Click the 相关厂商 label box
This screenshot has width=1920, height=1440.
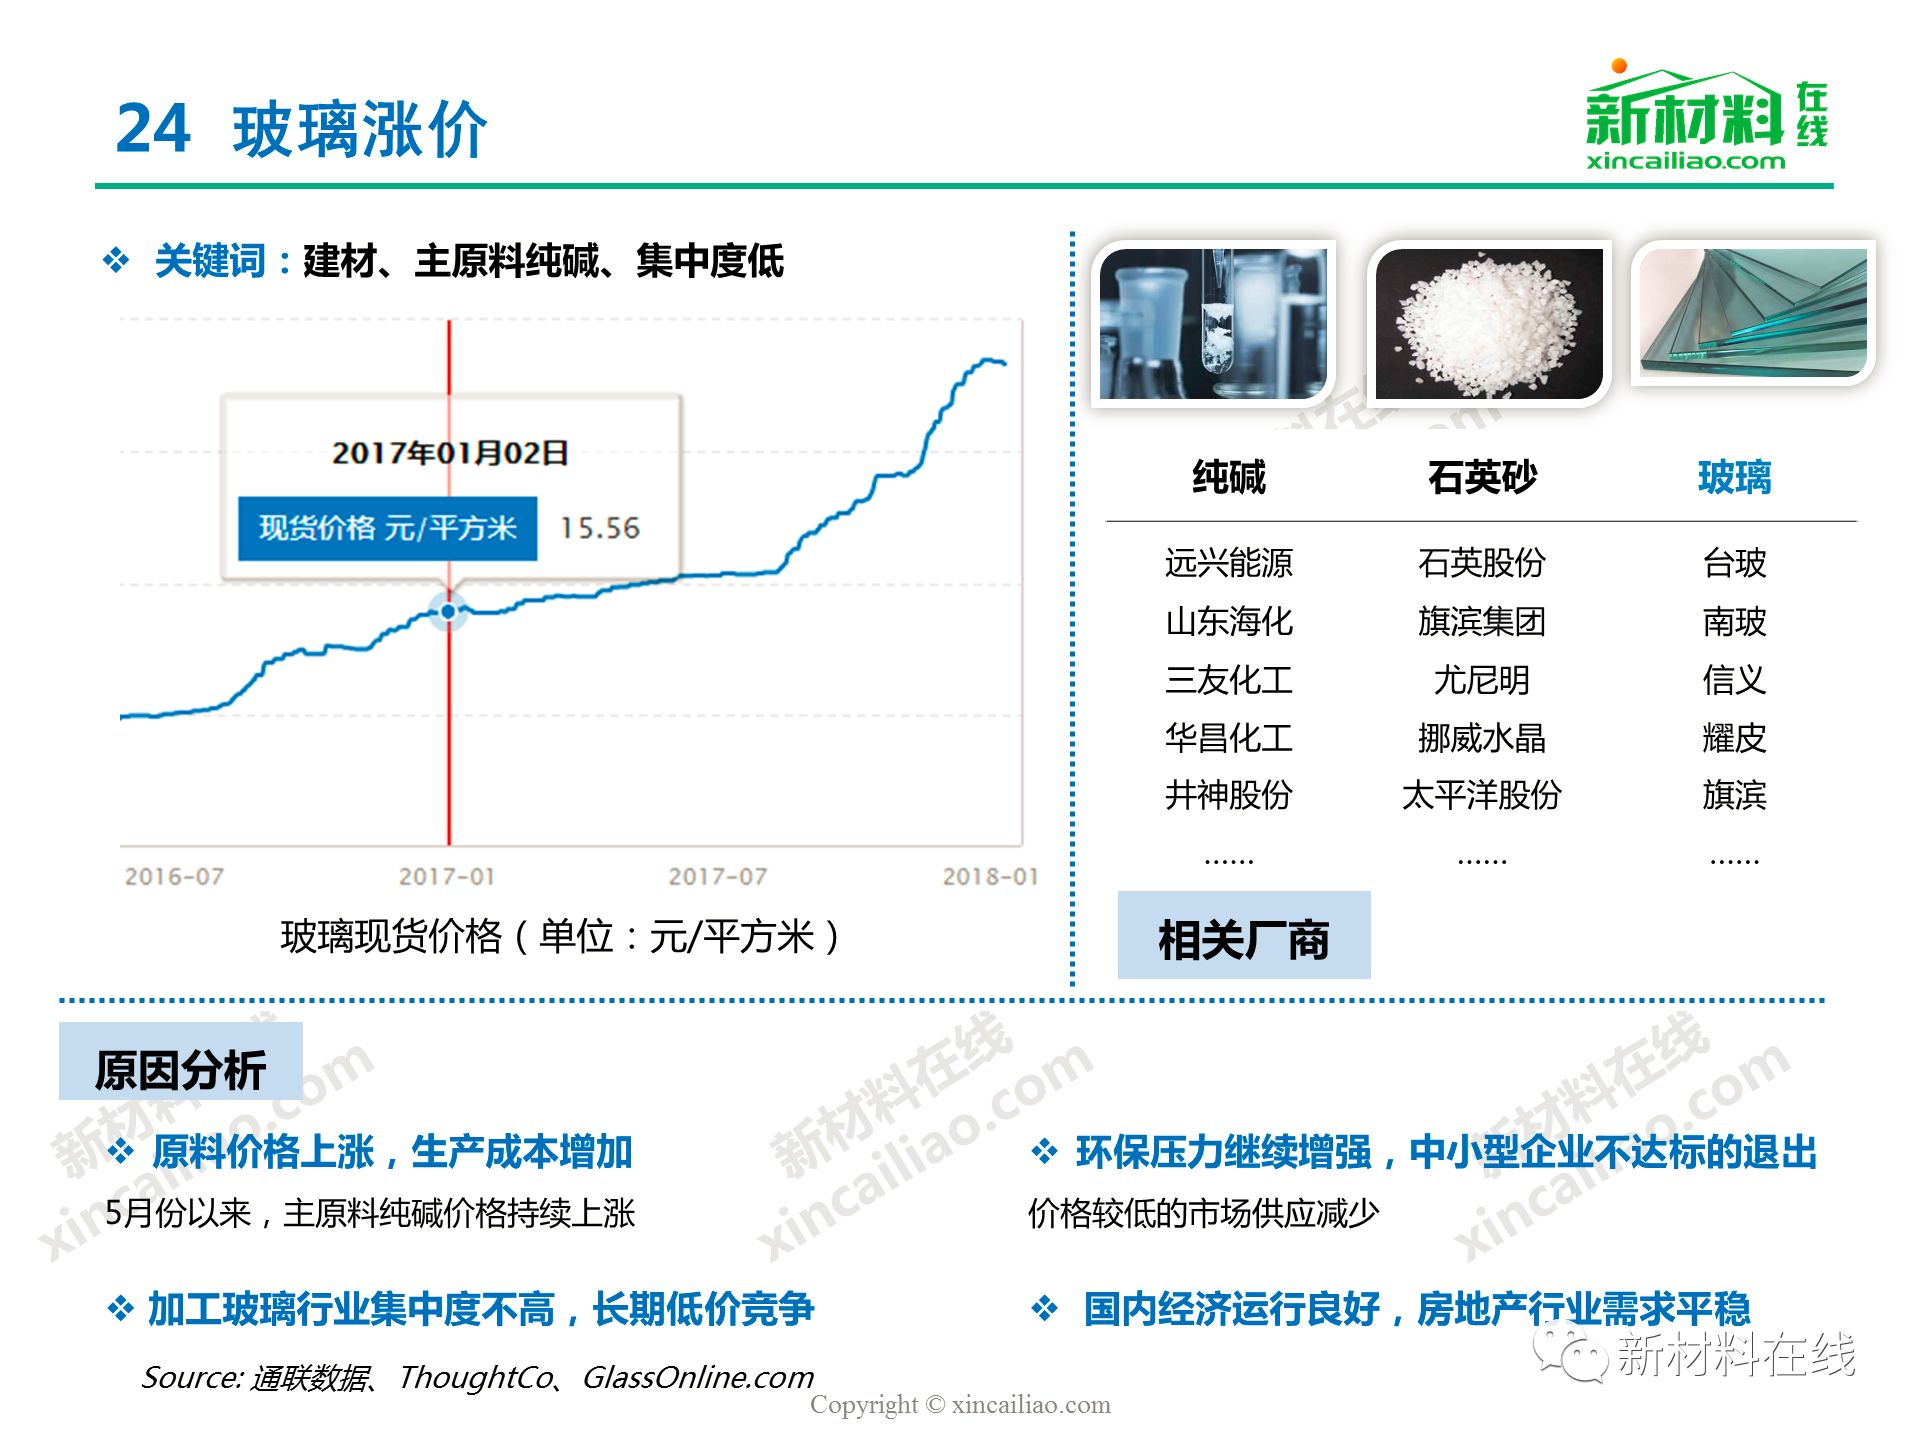[x=1243, y=936]
